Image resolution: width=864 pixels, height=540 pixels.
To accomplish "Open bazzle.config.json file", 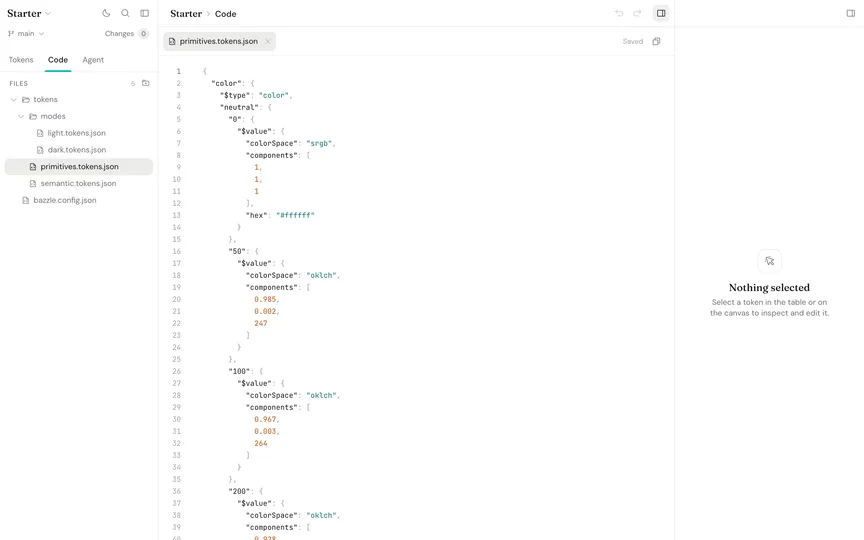I will pyautogui.click(x=64, y=200).
